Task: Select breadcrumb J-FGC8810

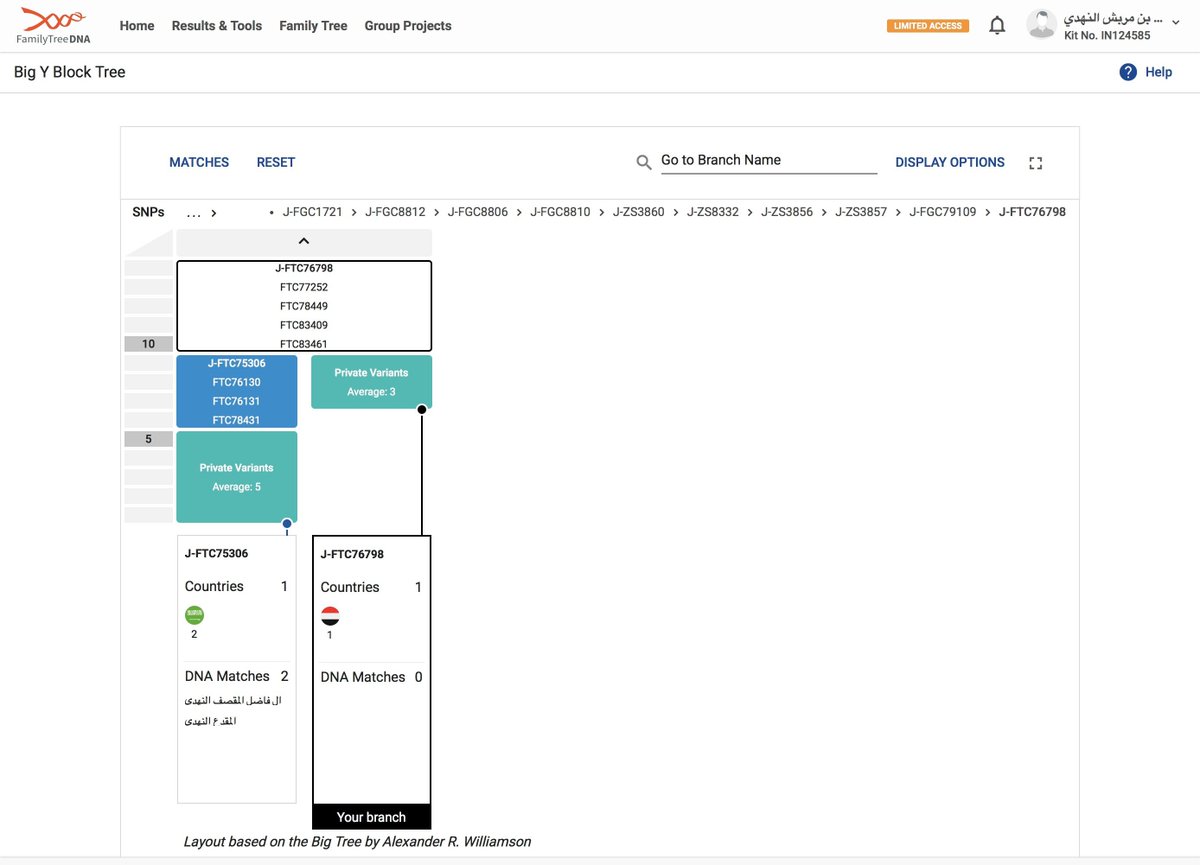Action: (560, 212)
